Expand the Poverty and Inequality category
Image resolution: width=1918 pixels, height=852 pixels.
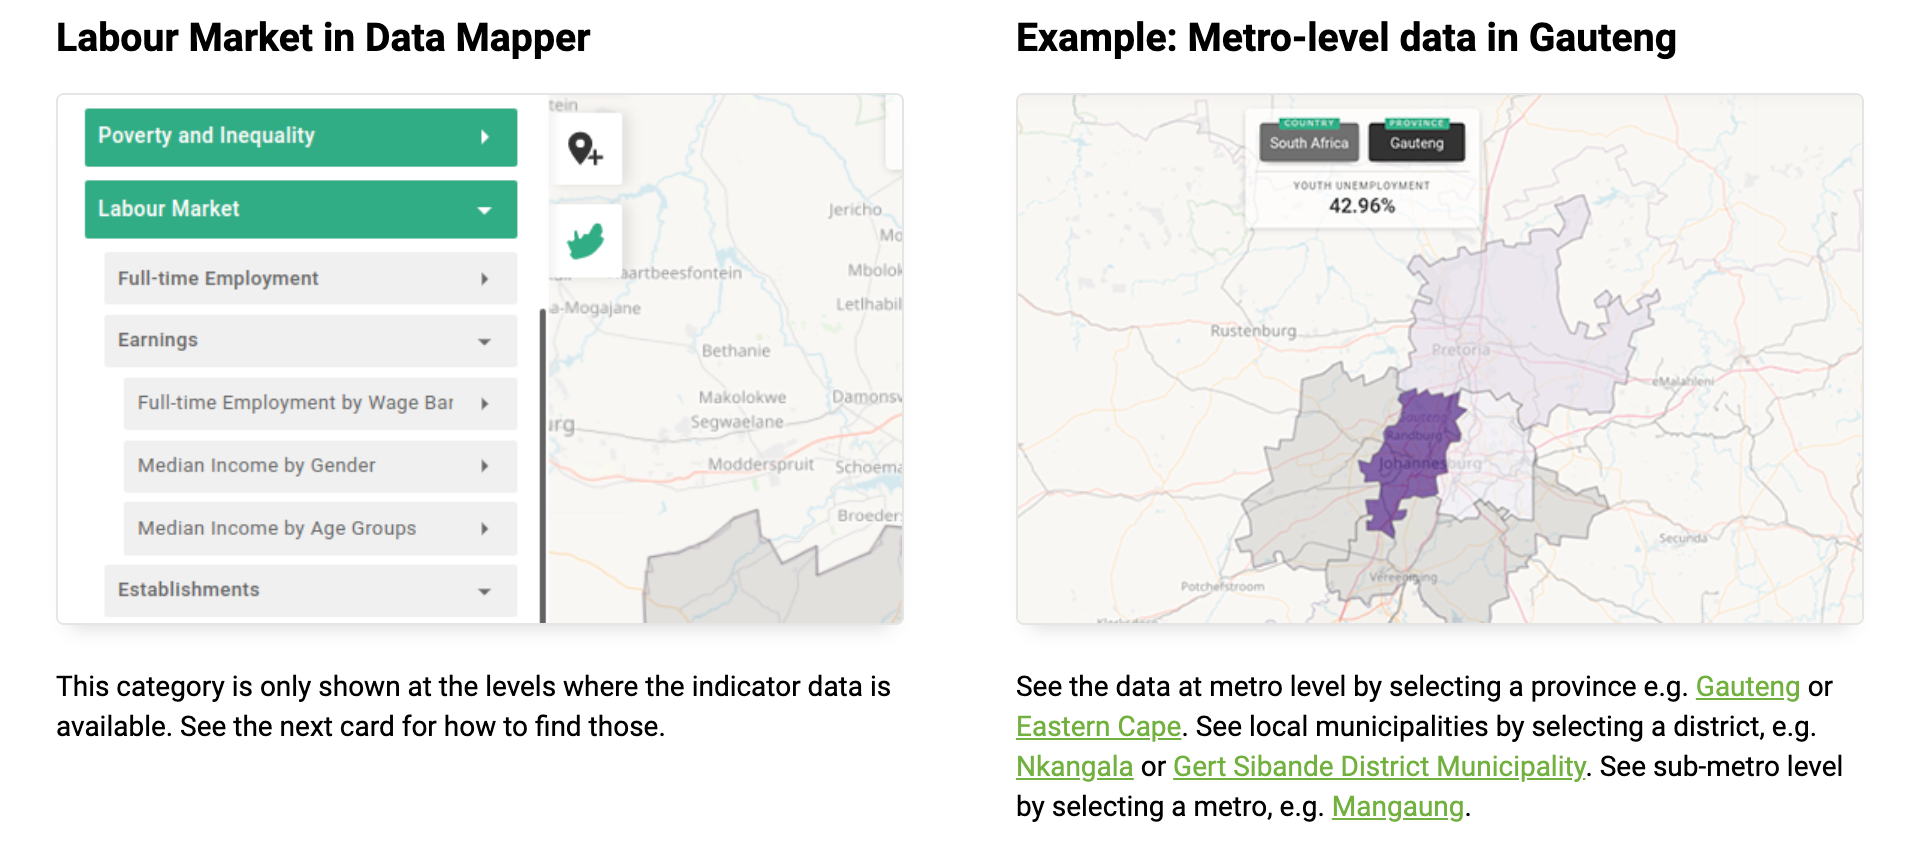point(300,137)
